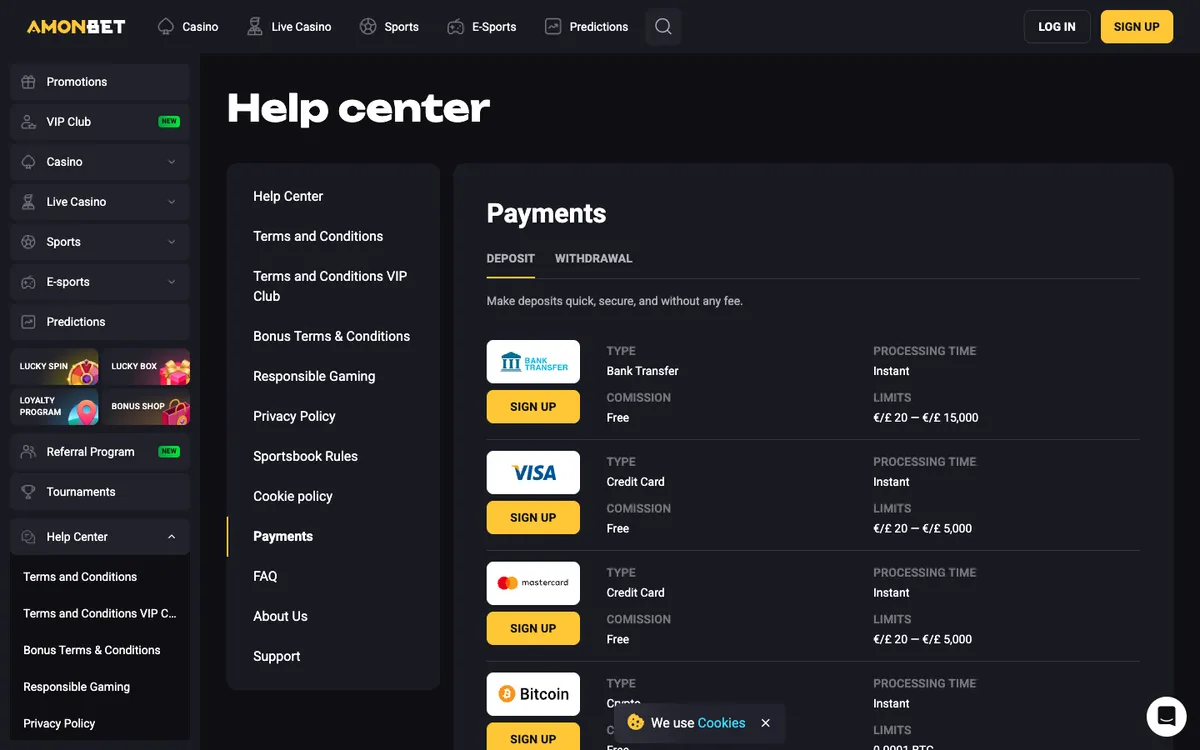This screenshot has height=750, width=1200.
Task: Click SIGN UP under Bank Transfer
Action: [533, 407]
